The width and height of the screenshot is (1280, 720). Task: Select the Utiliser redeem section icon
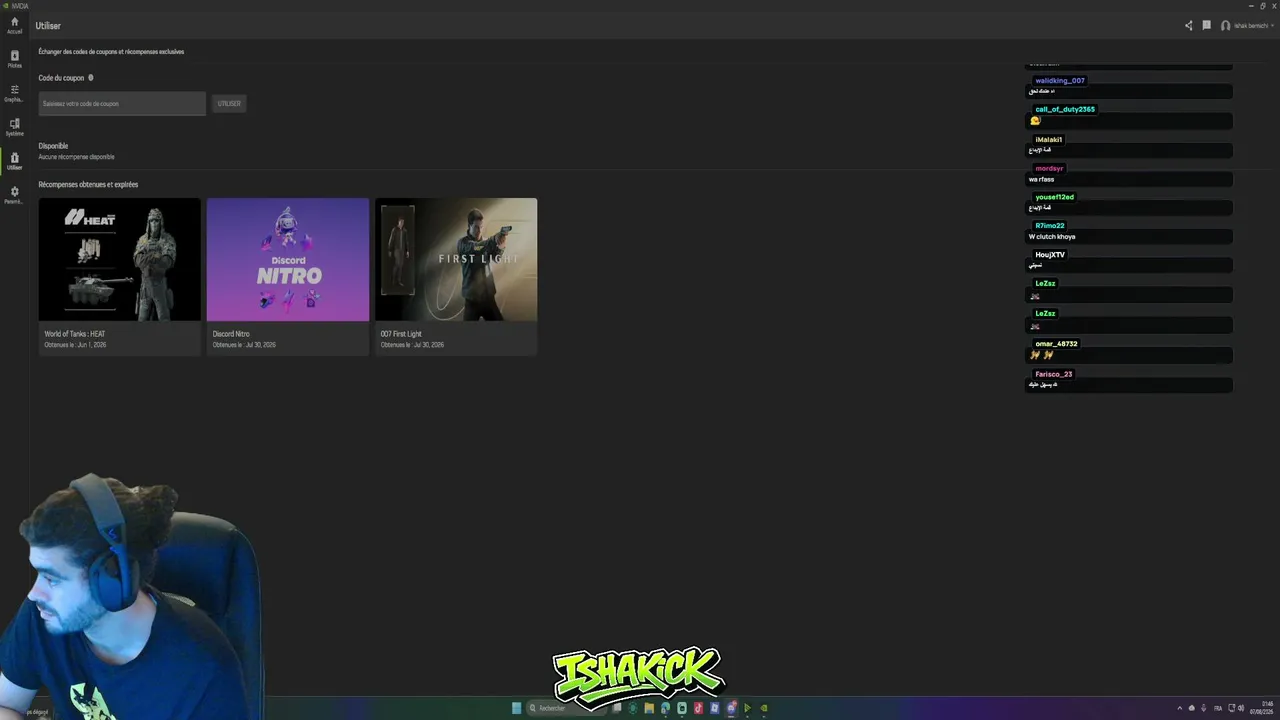coord(14,161)
